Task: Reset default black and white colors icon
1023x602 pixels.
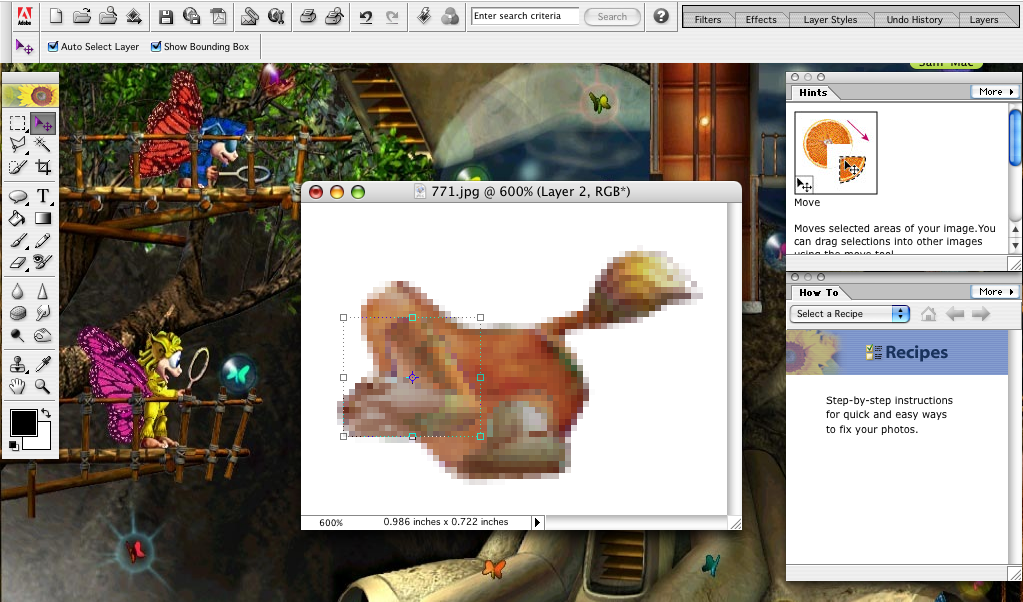Action: 14,445
